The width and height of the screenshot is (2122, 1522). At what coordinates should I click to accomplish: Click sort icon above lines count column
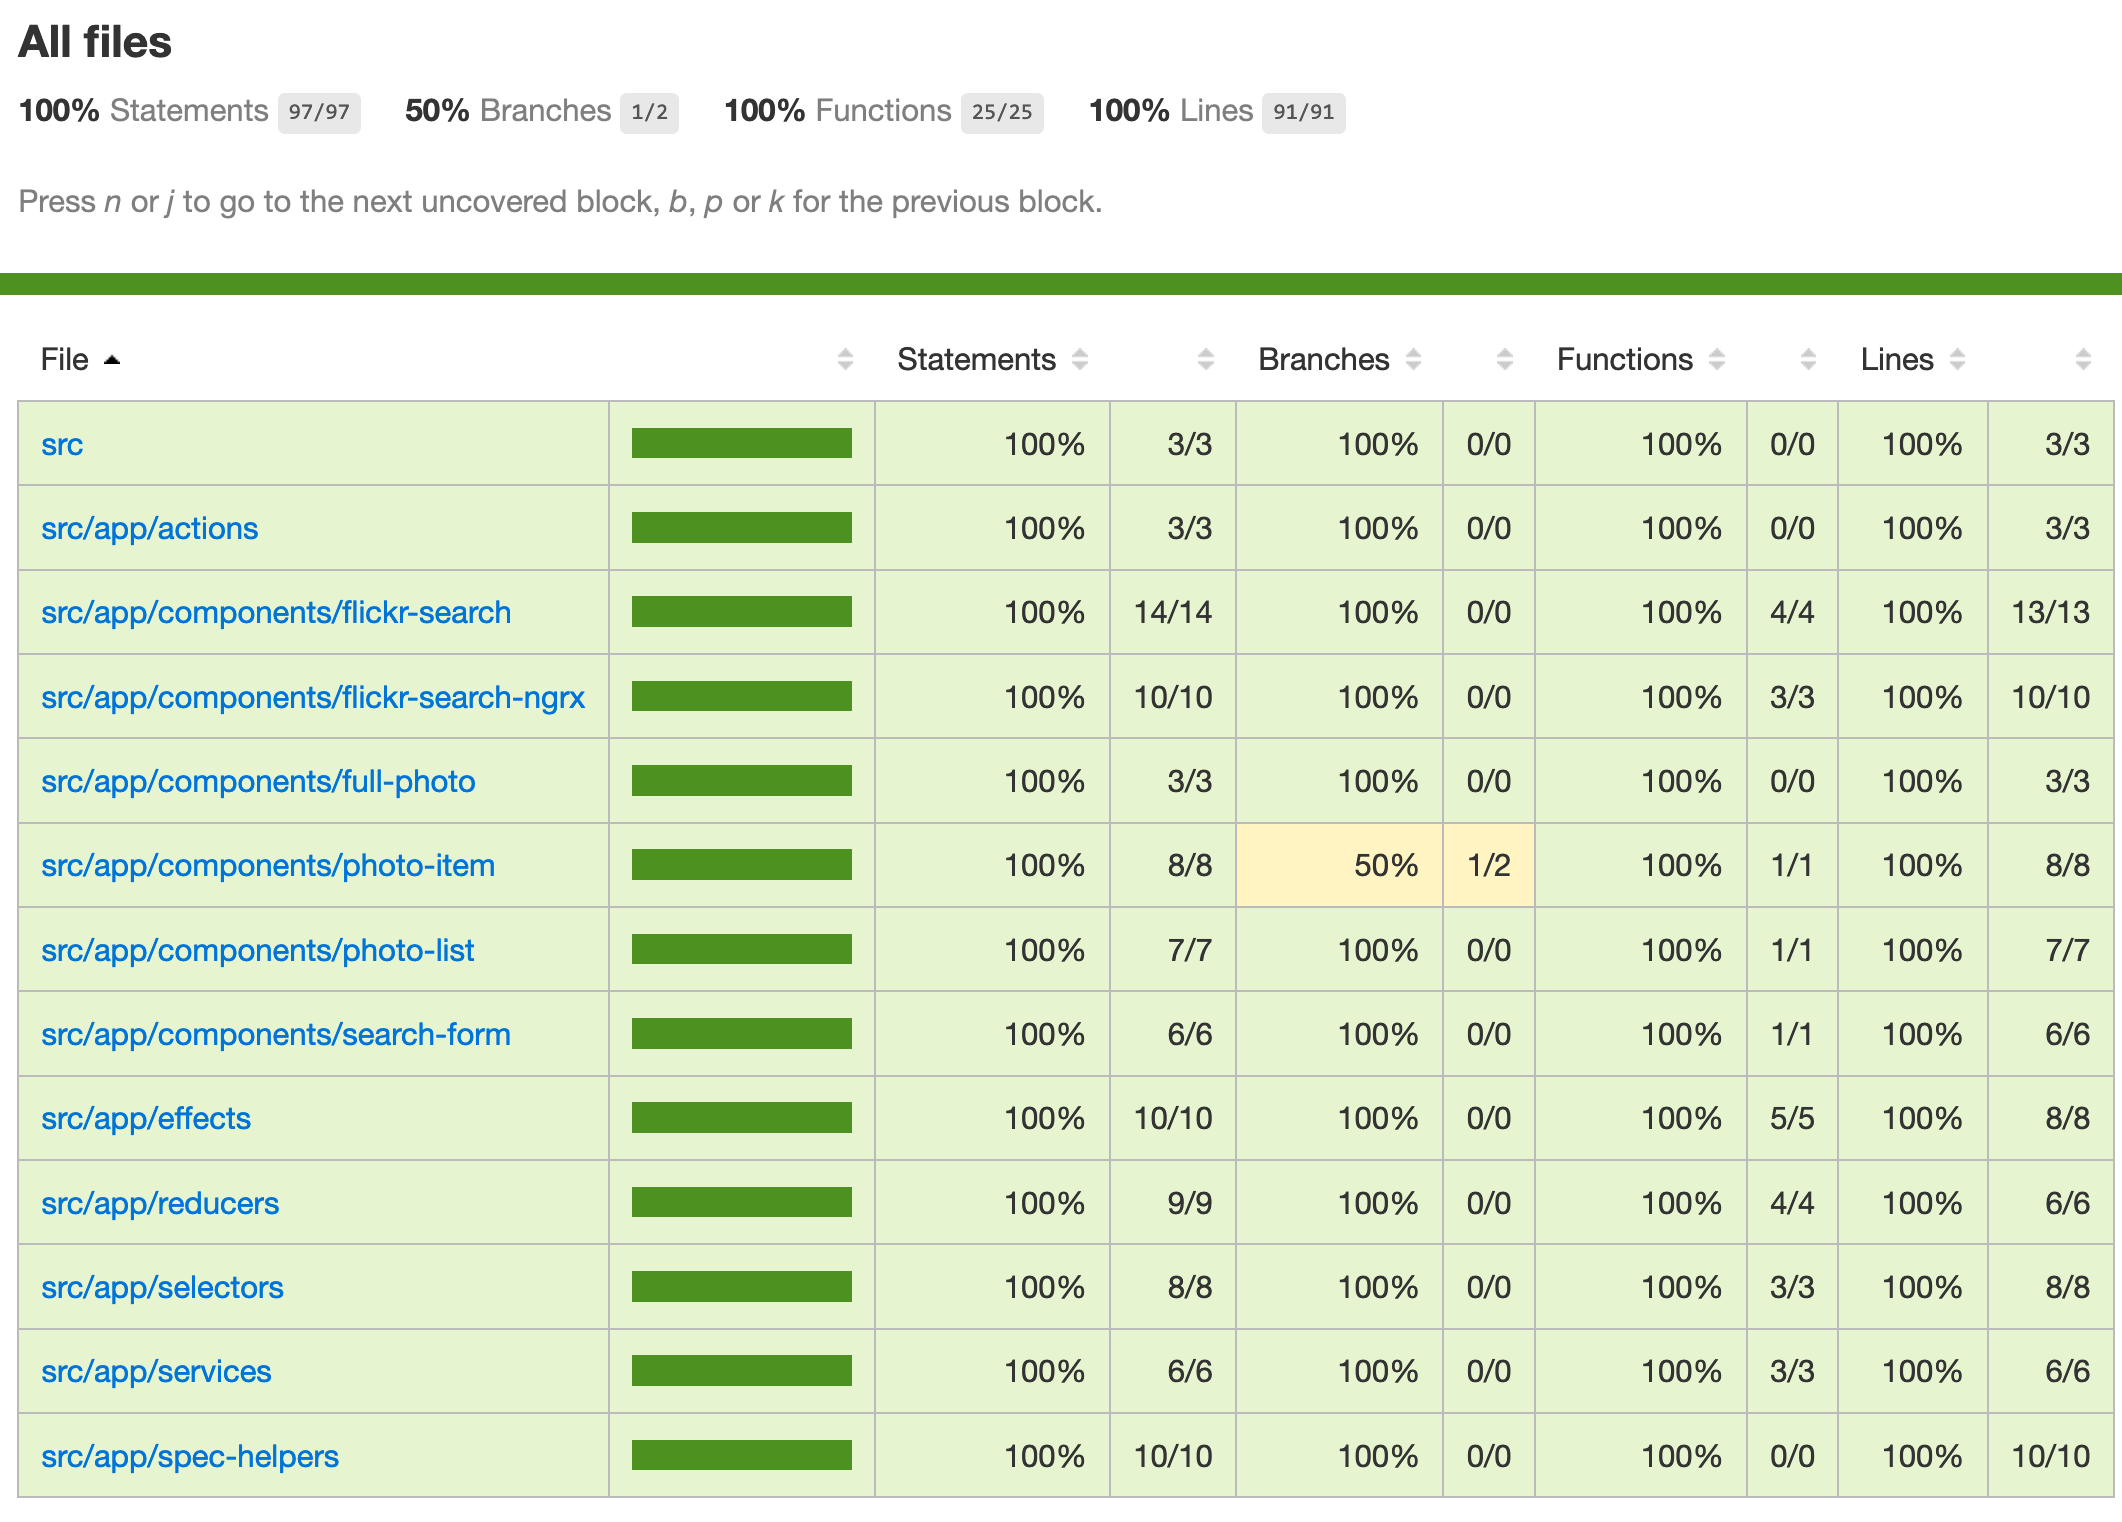click(2083, 360)
